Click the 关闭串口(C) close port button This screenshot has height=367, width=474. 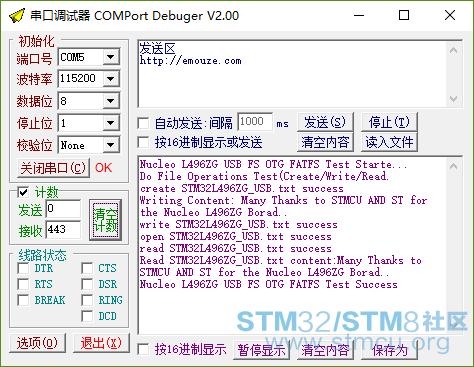53,168
